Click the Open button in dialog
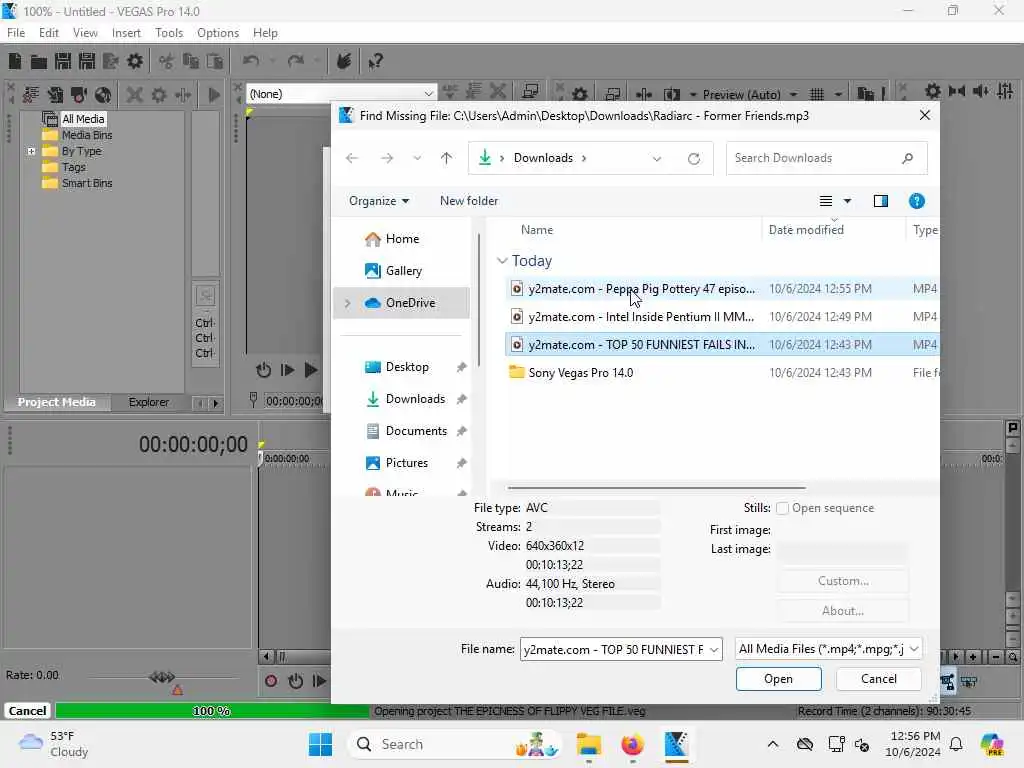This screenshot has height=768, width=1024. point(778,679)
